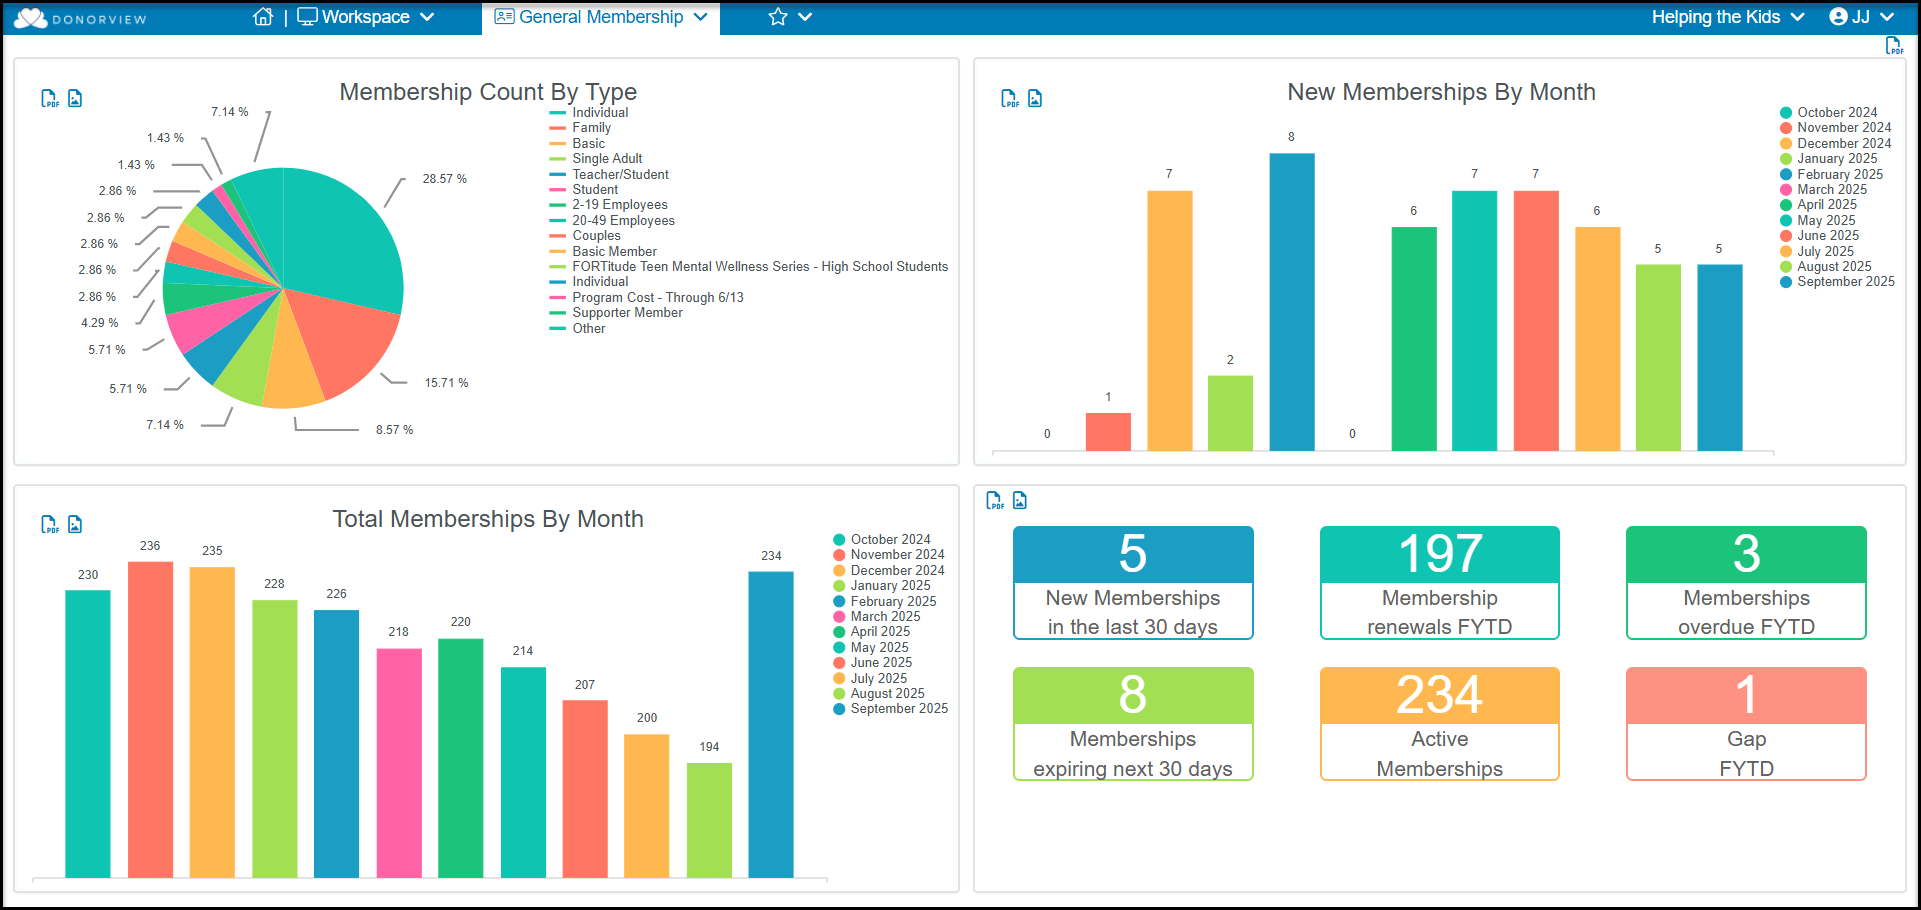Click the tallest bar, 236, in the Total Memberships chart
Screen dimensions: 1921x910
pos(150,720)
